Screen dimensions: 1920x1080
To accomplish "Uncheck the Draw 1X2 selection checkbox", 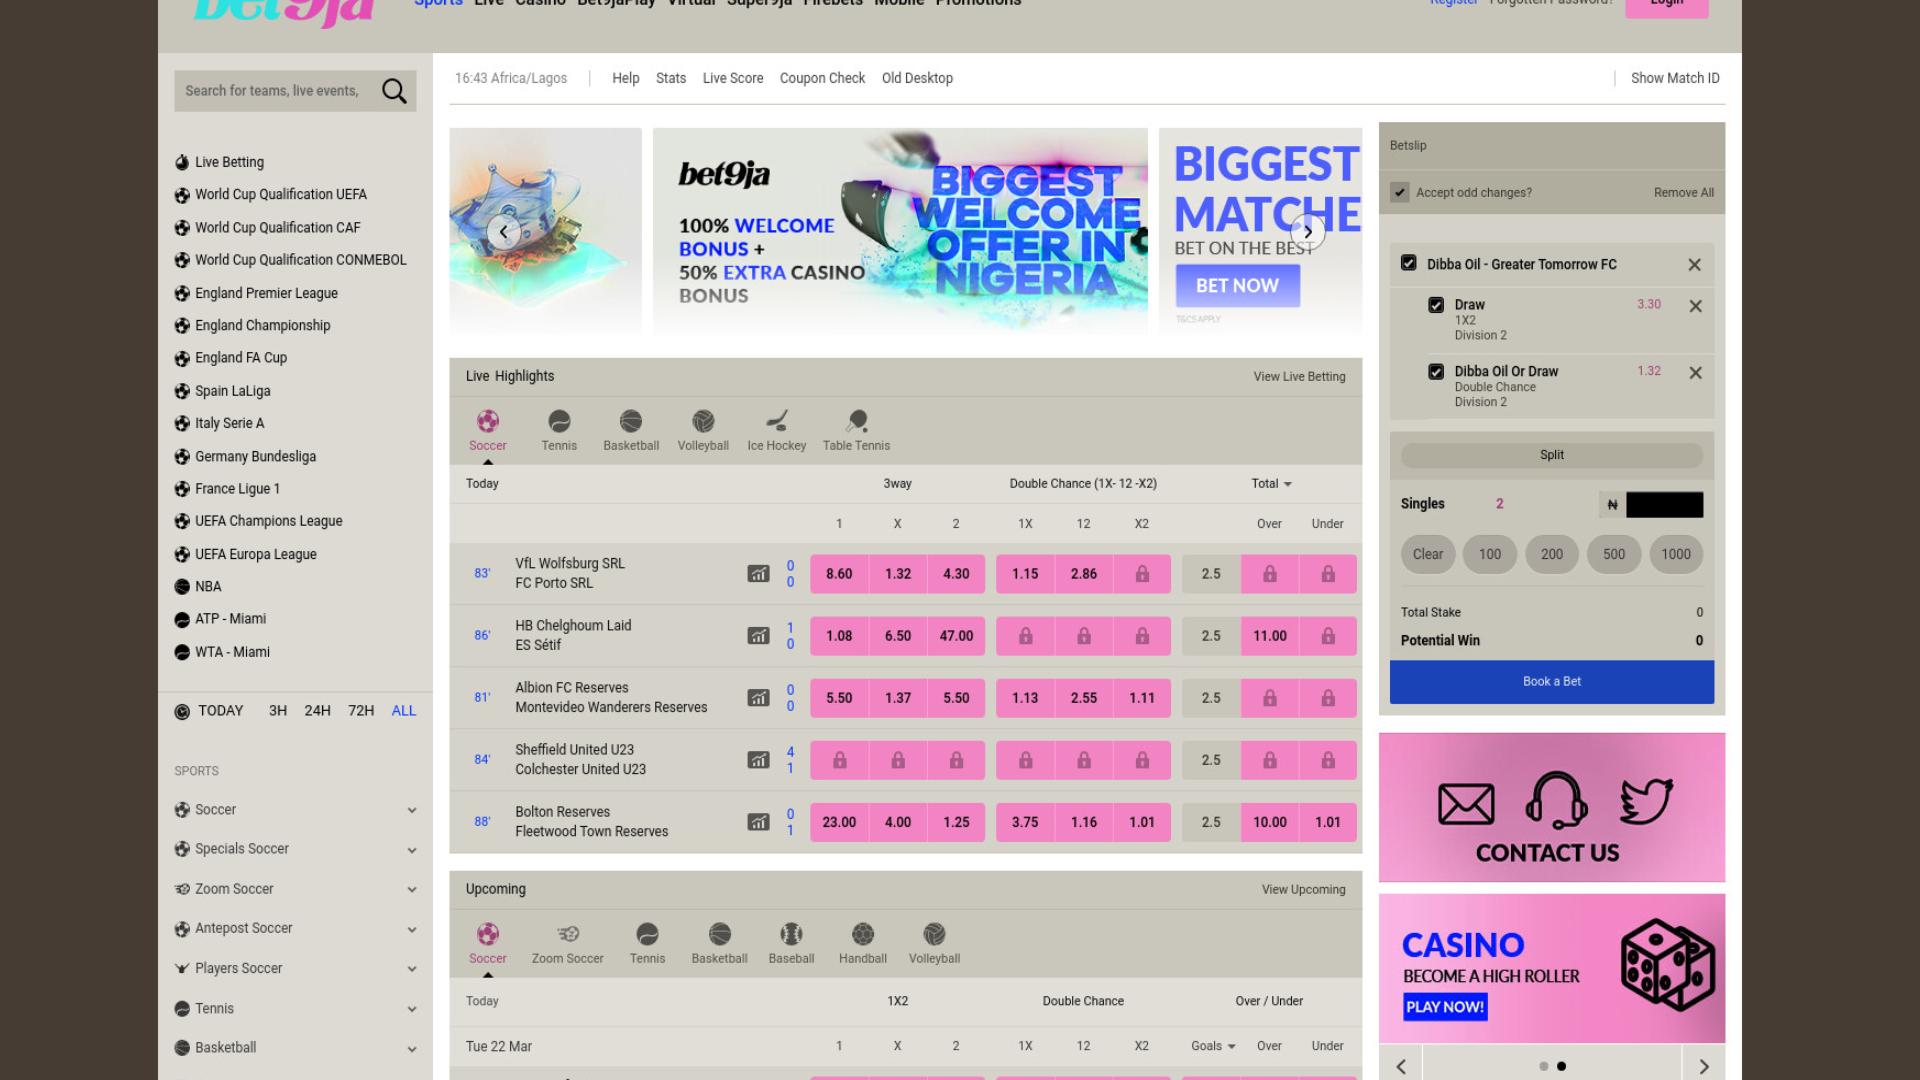I will click(1436, 305).
